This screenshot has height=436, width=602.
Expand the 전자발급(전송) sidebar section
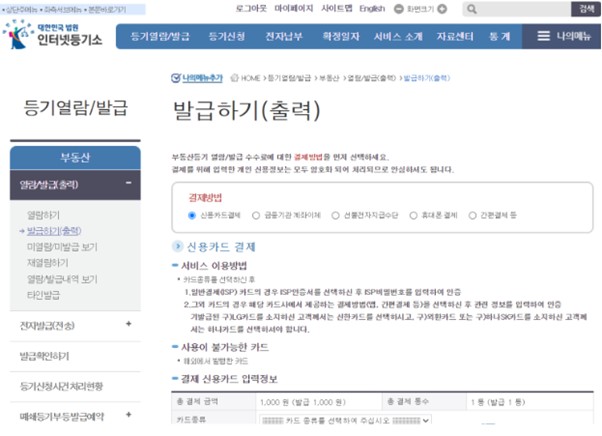tap(129, 325)
